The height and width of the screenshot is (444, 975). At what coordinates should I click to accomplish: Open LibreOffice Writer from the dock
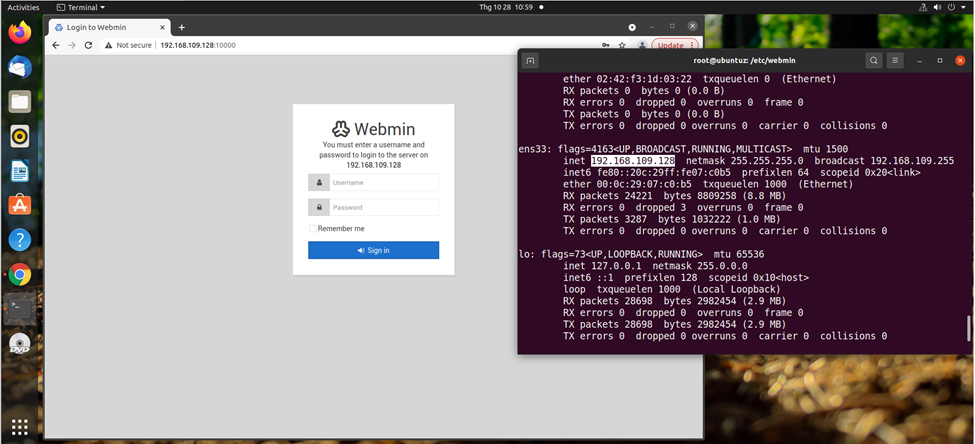[x=20, y=170]
